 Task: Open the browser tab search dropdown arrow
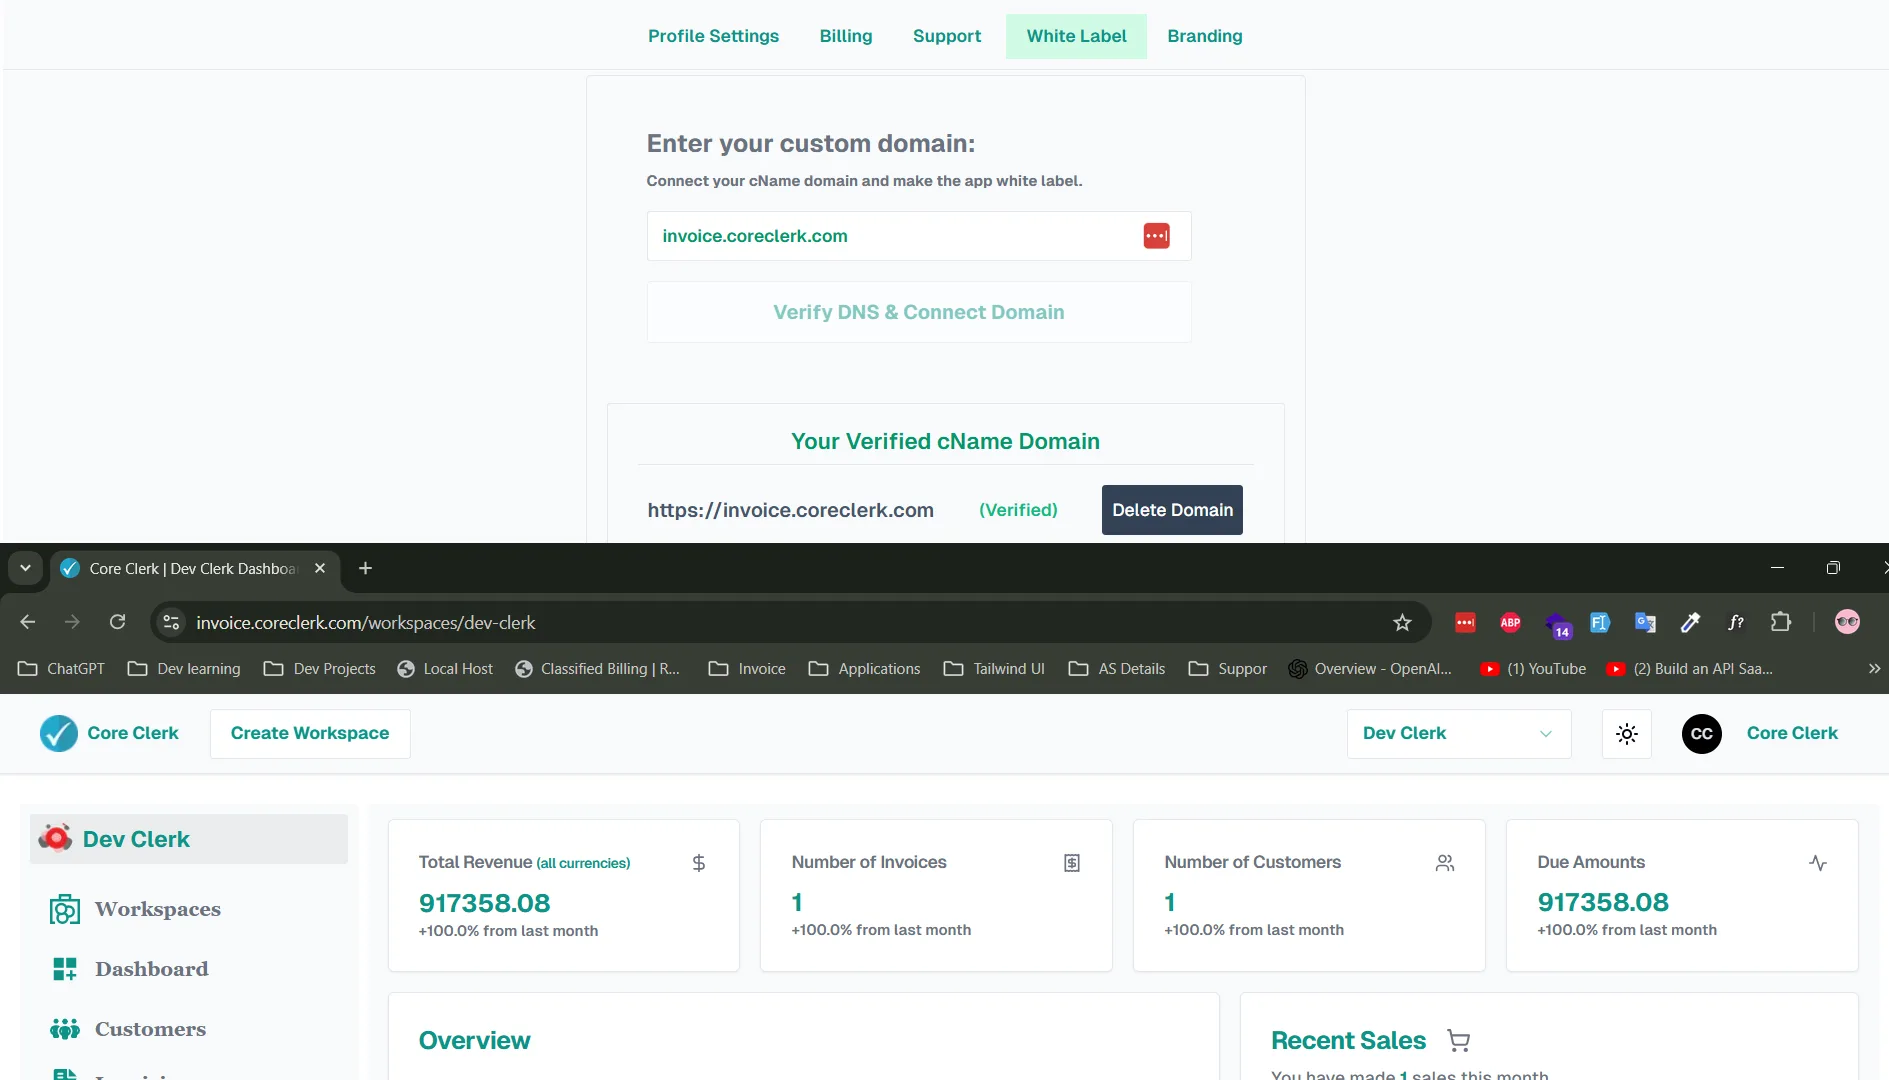point(25,568)
